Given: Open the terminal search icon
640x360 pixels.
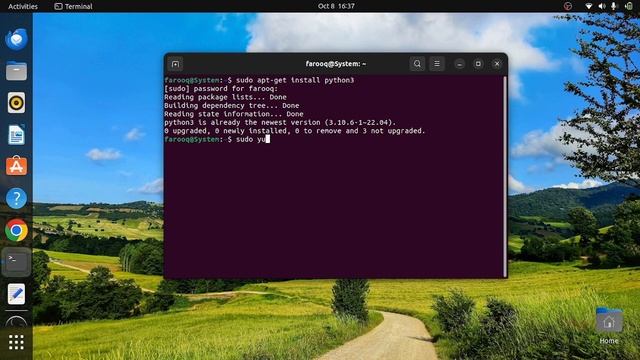Looking at the screenshot, I should click(417, 64).
